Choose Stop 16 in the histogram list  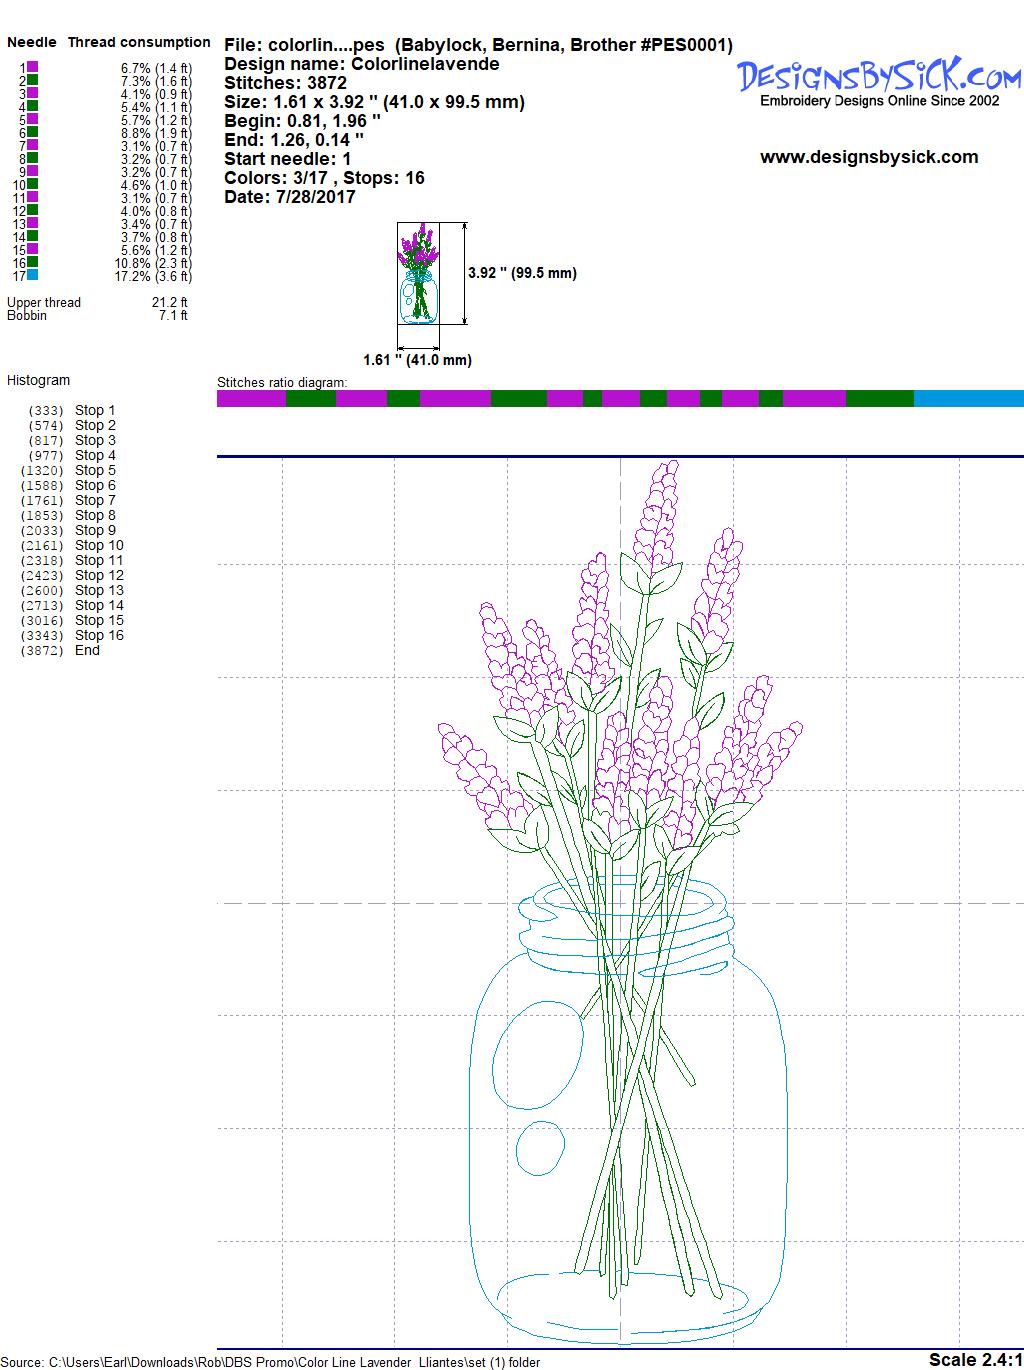coord(99,635)
